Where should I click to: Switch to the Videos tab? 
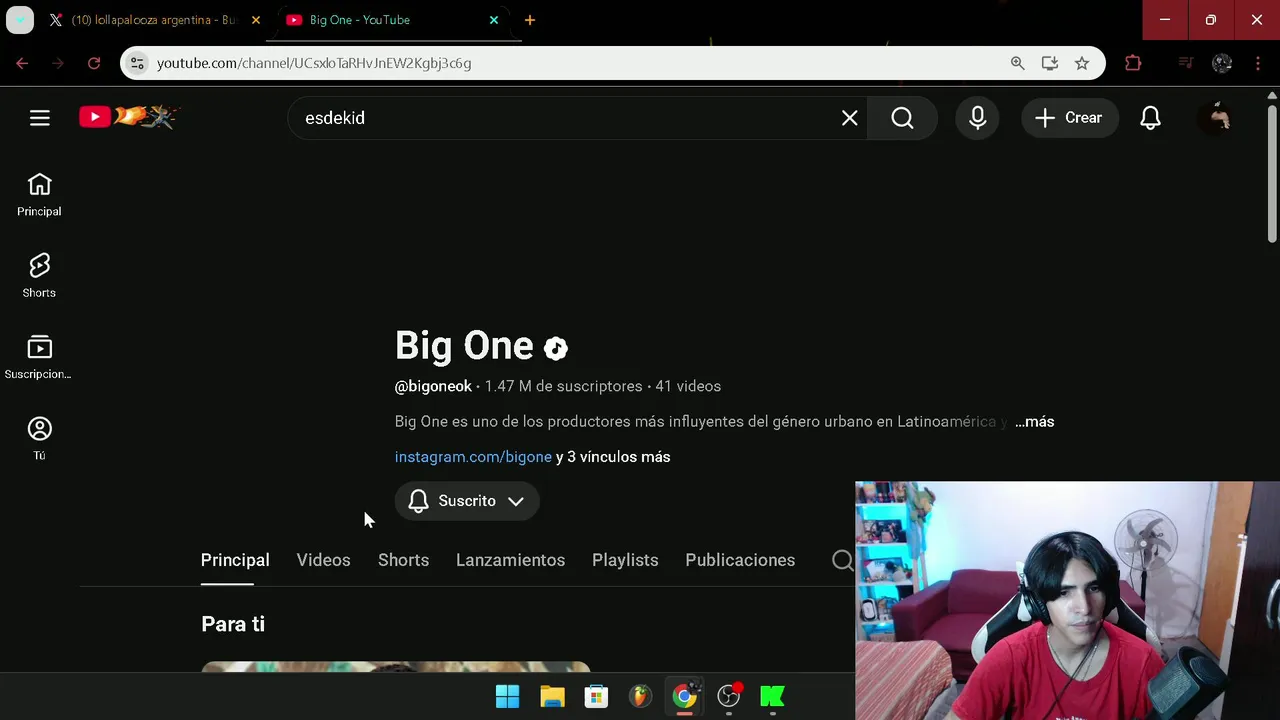[x=323, y=560]
